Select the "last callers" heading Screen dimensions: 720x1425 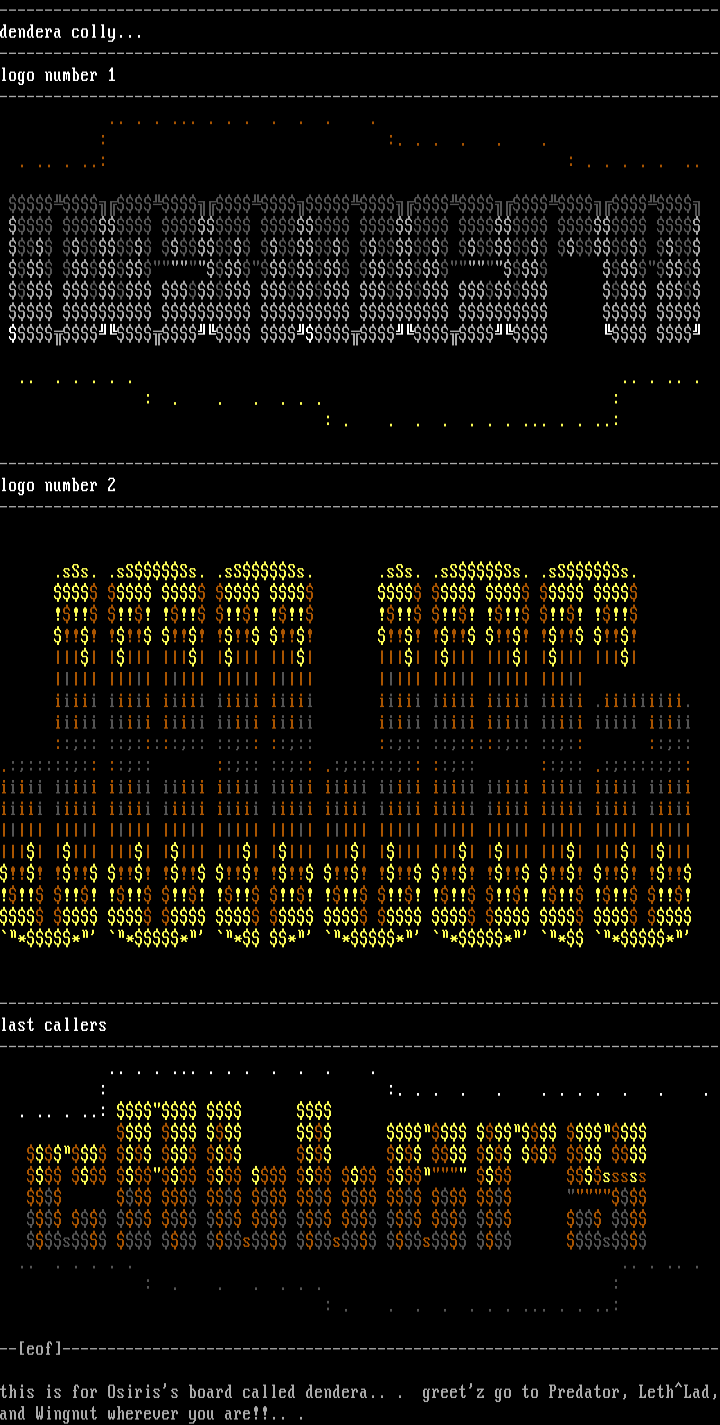[53, 1025]
